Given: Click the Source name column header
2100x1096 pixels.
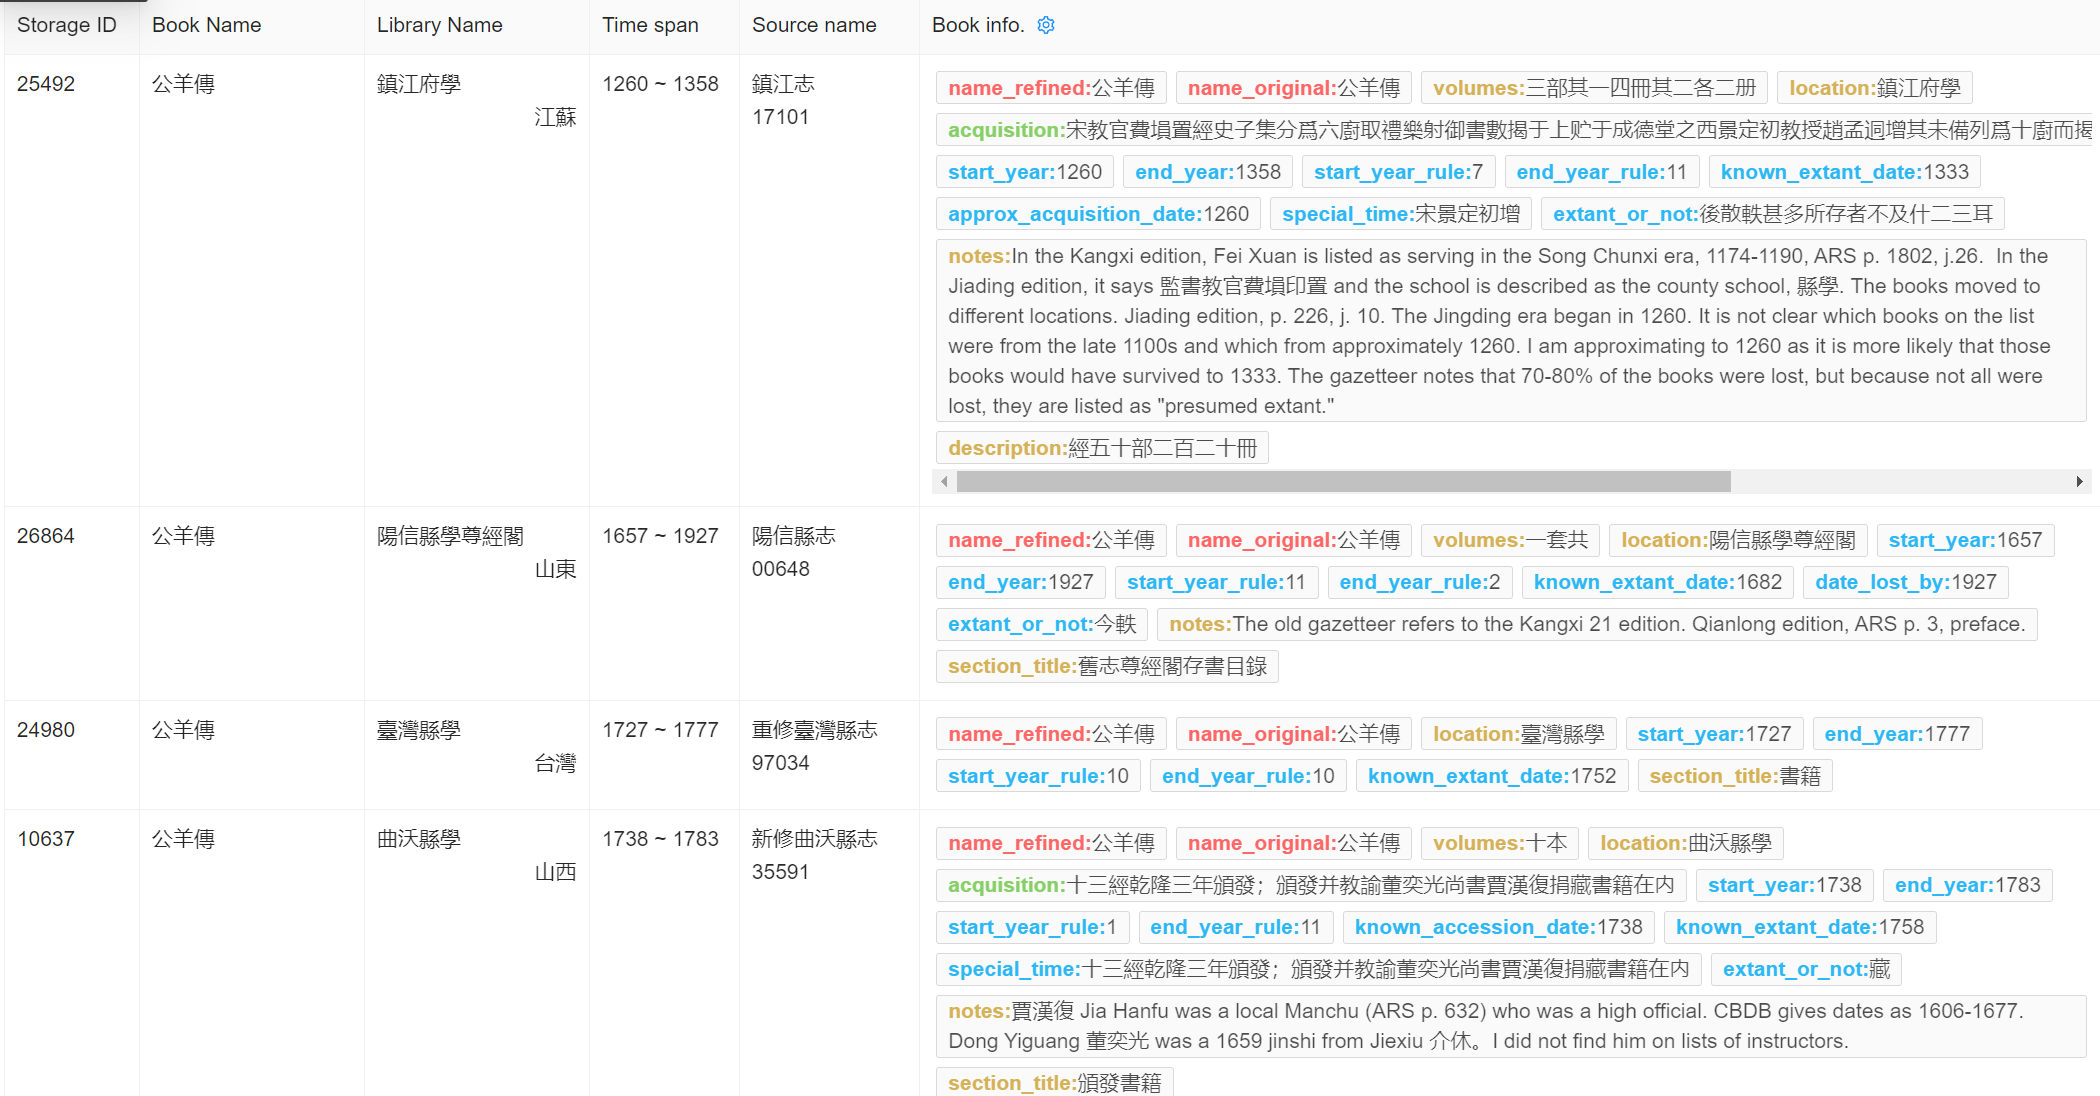Looking at the screenshot, I should 814,25.
